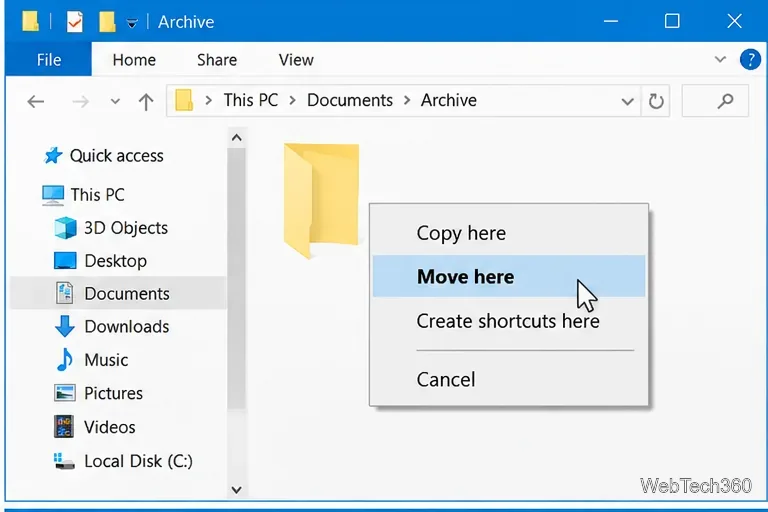Image resolution: width=768 pixels, height=512 pixels.
Task: Refresh the Archive folder view
Action: (656, 101)
